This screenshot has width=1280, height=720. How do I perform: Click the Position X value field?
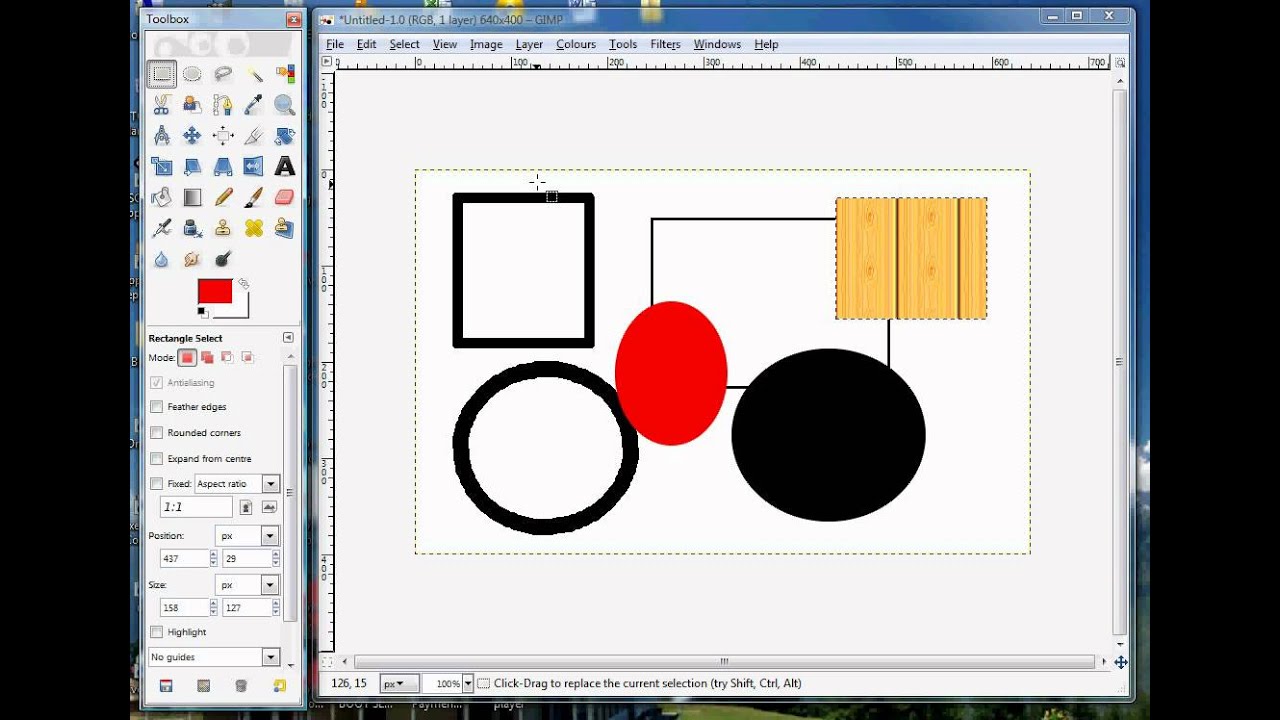tap(184, 559)
